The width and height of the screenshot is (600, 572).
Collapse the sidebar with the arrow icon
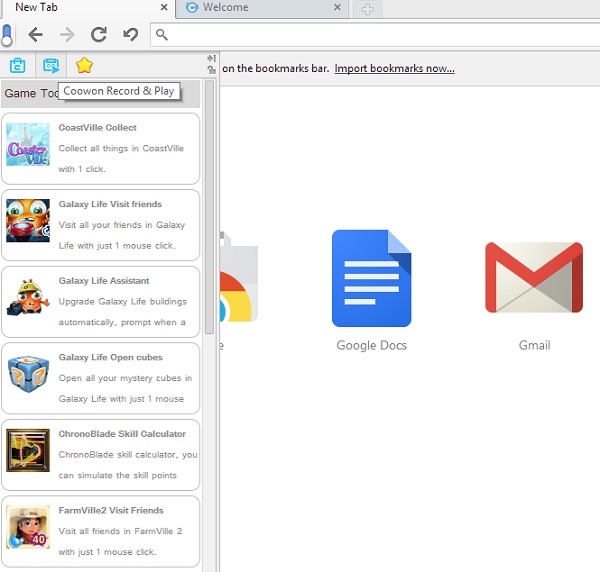[211, 58]
